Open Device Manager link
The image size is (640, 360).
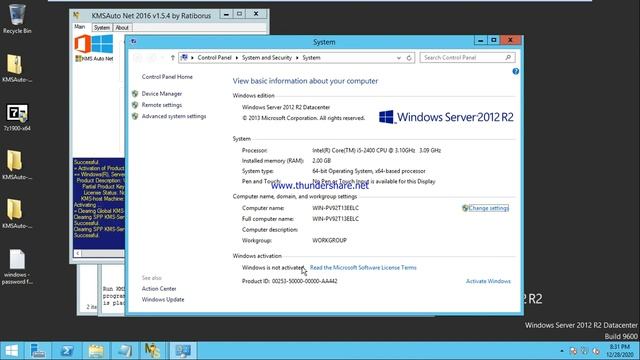pyautogui.click(x=162, y=93)
